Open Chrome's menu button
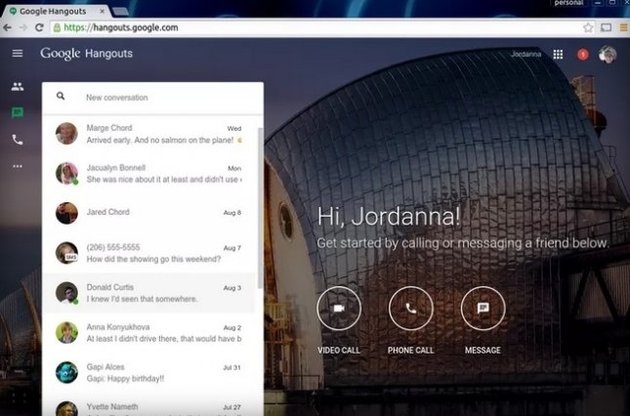This screenshot has width=630, height=416. 624,28
